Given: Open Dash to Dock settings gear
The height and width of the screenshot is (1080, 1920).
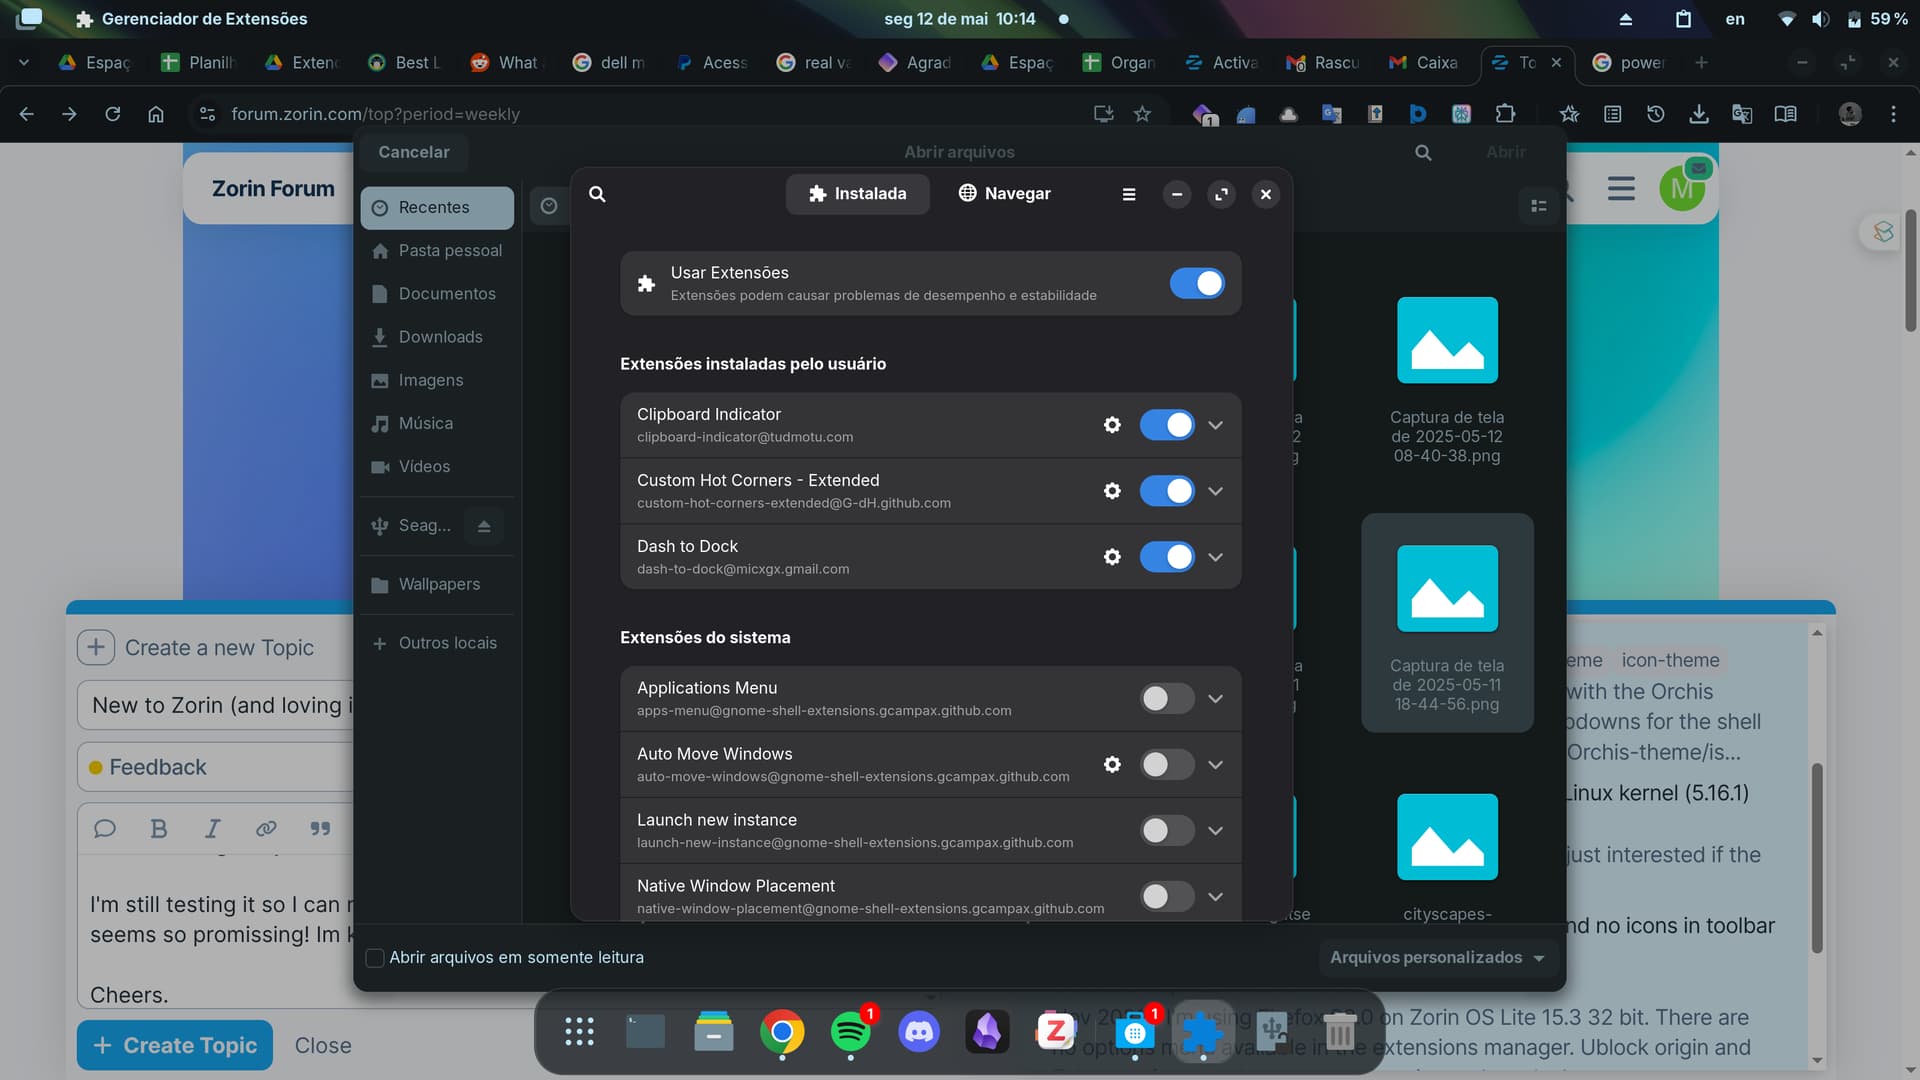Looking at the screenshot, I should click(x=1112, y=557).
